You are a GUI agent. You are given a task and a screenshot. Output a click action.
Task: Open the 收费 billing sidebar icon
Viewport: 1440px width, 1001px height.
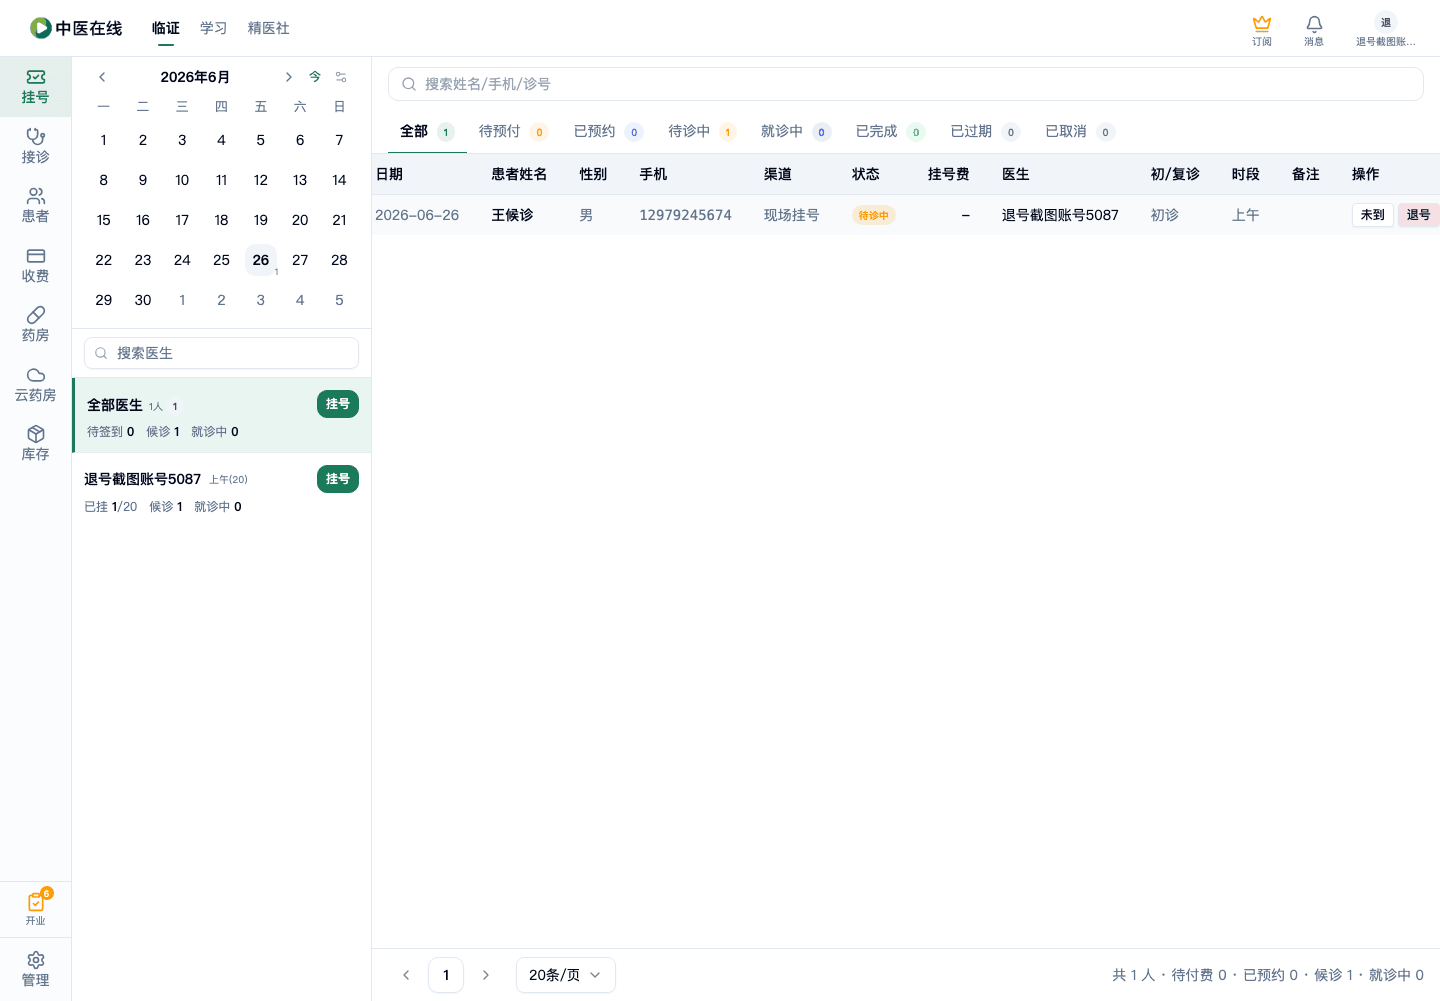click(35, 265)
